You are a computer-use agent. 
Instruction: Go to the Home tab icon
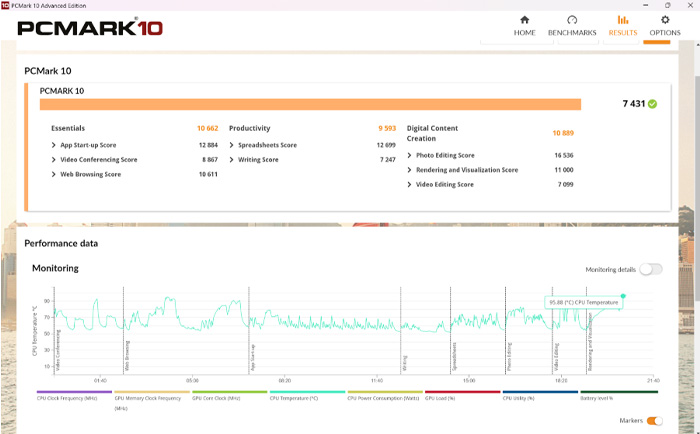coord(525,20)
